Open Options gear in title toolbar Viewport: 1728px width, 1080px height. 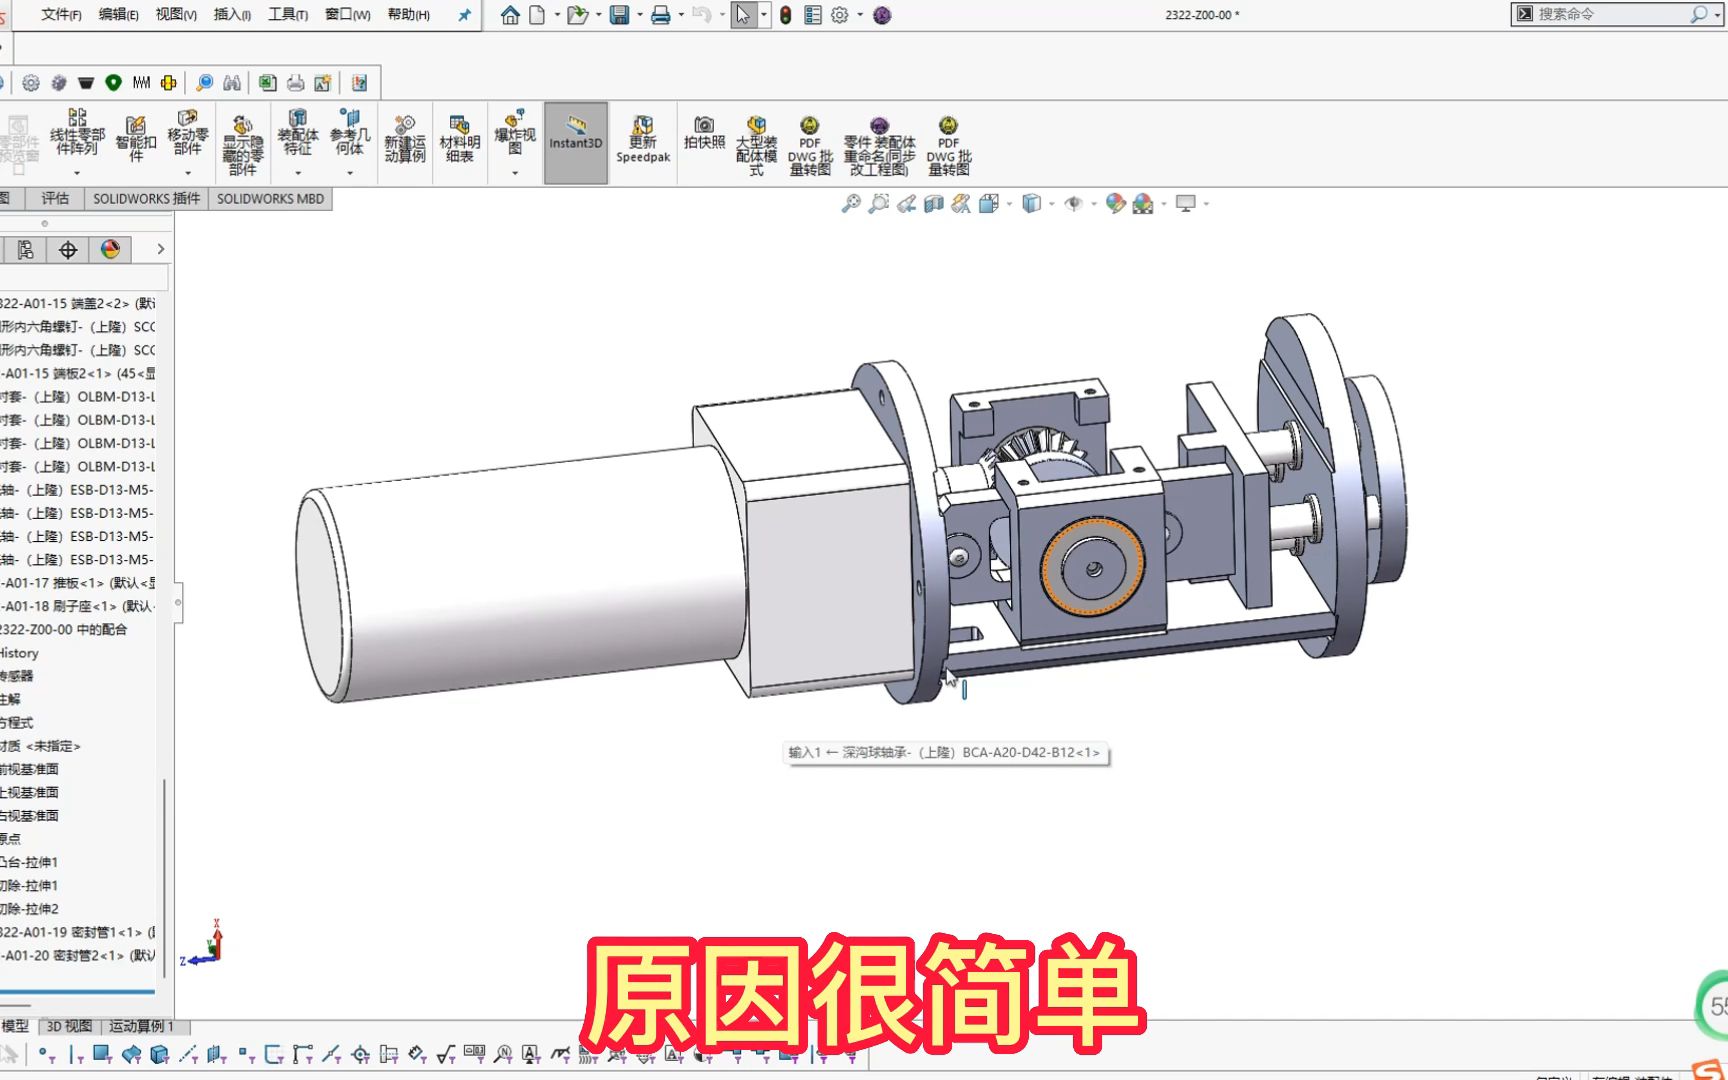coord(840,15)
